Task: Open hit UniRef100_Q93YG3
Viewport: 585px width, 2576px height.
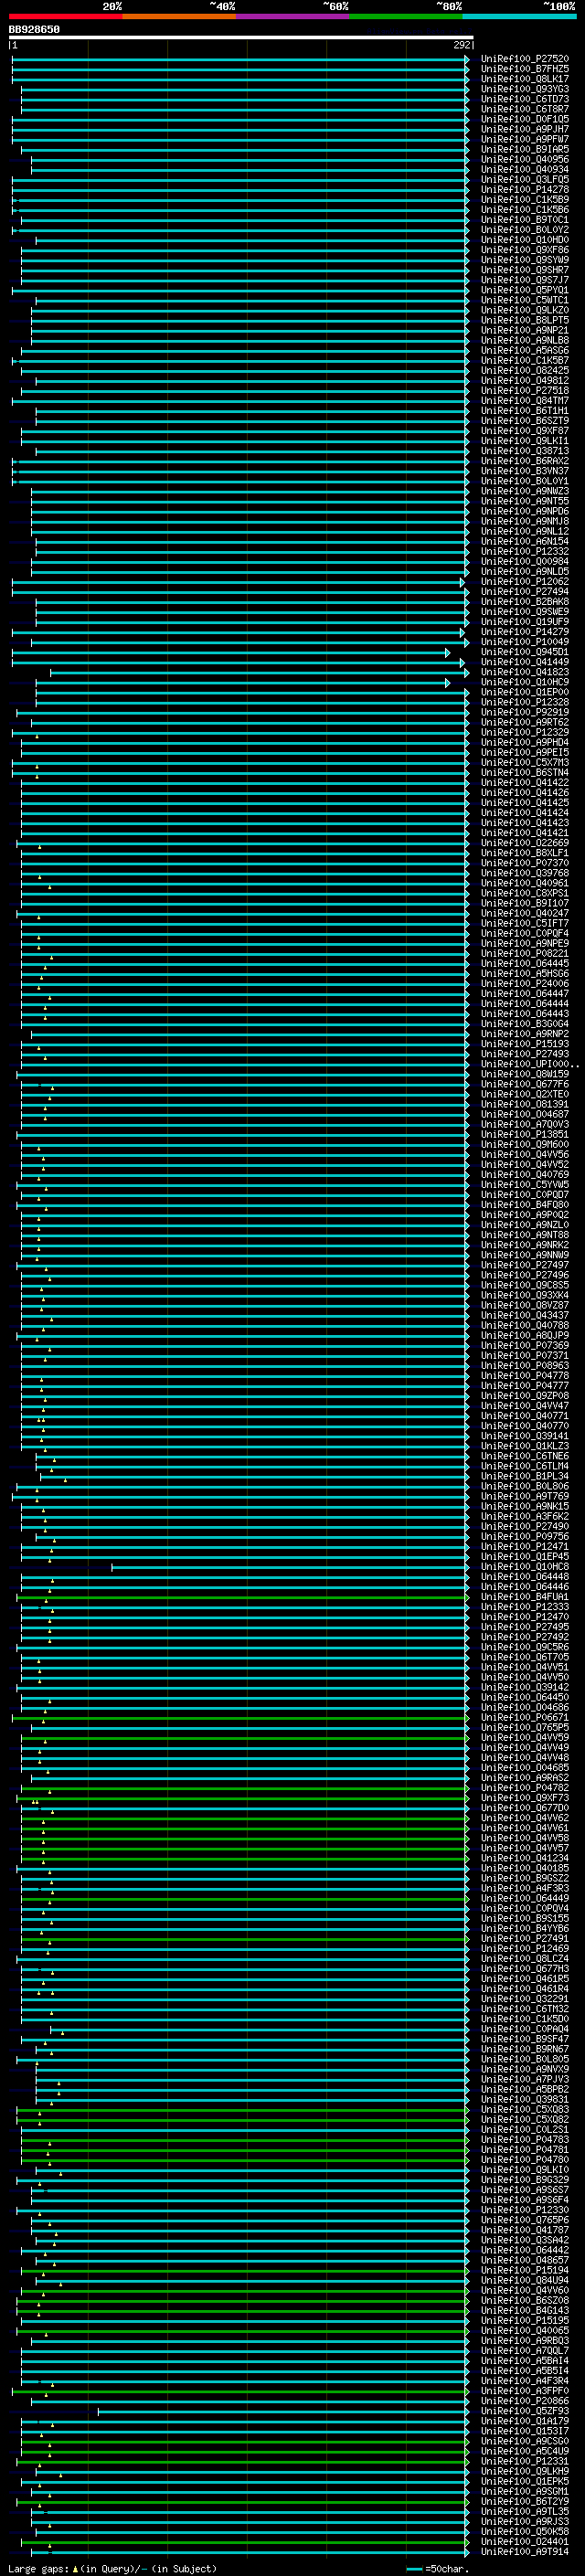Action: pos(525,89)
